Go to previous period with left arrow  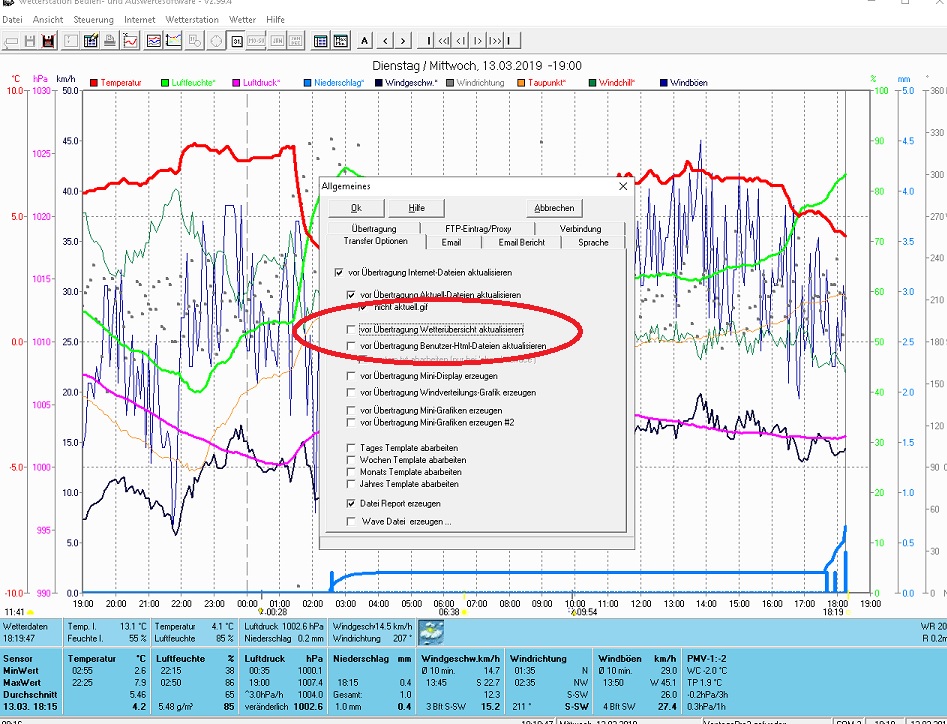pos(386,41)
